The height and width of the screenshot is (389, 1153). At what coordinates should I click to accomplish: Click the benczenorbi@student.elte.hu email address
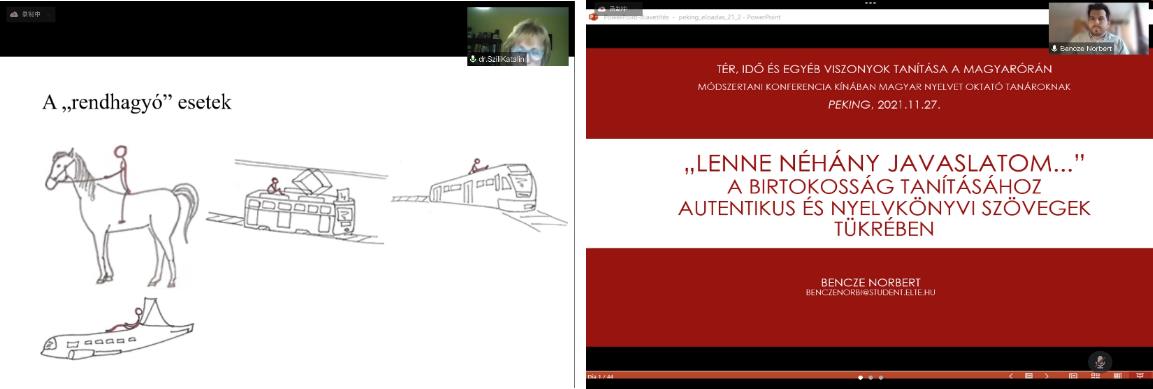tap(870, 293)
